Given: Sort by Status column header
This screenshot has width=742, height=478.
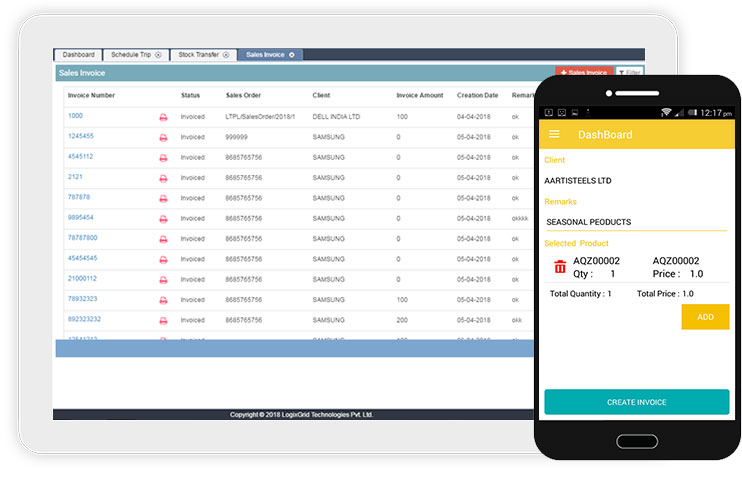Looking at the screenshot, I should [x=190, y=95].
